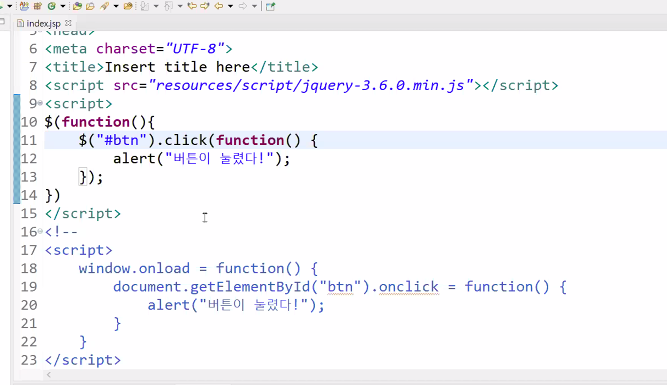Click the closing brace on line 22

pyautogui.click(x=83, y=342)
